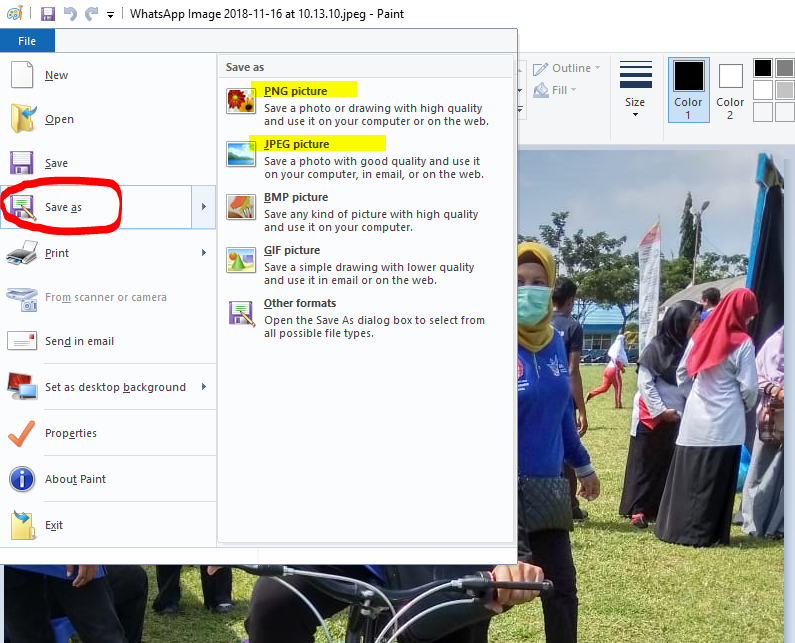Screen dimensions: 795x643
Task: Open the Size line thickness dropdown
Action: click(635, 89)
